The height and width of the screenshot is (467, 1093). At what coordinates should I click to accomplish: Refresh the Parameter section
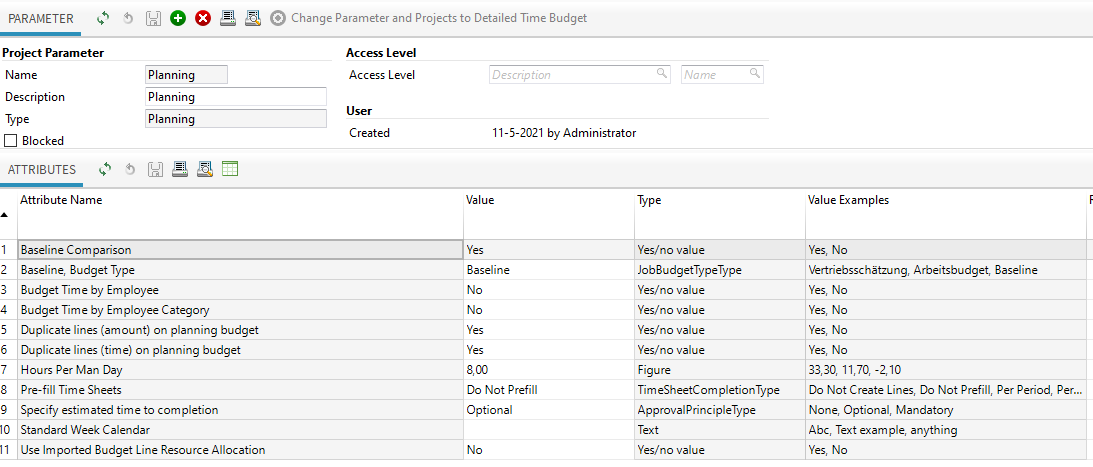click(x=103, y=18)
